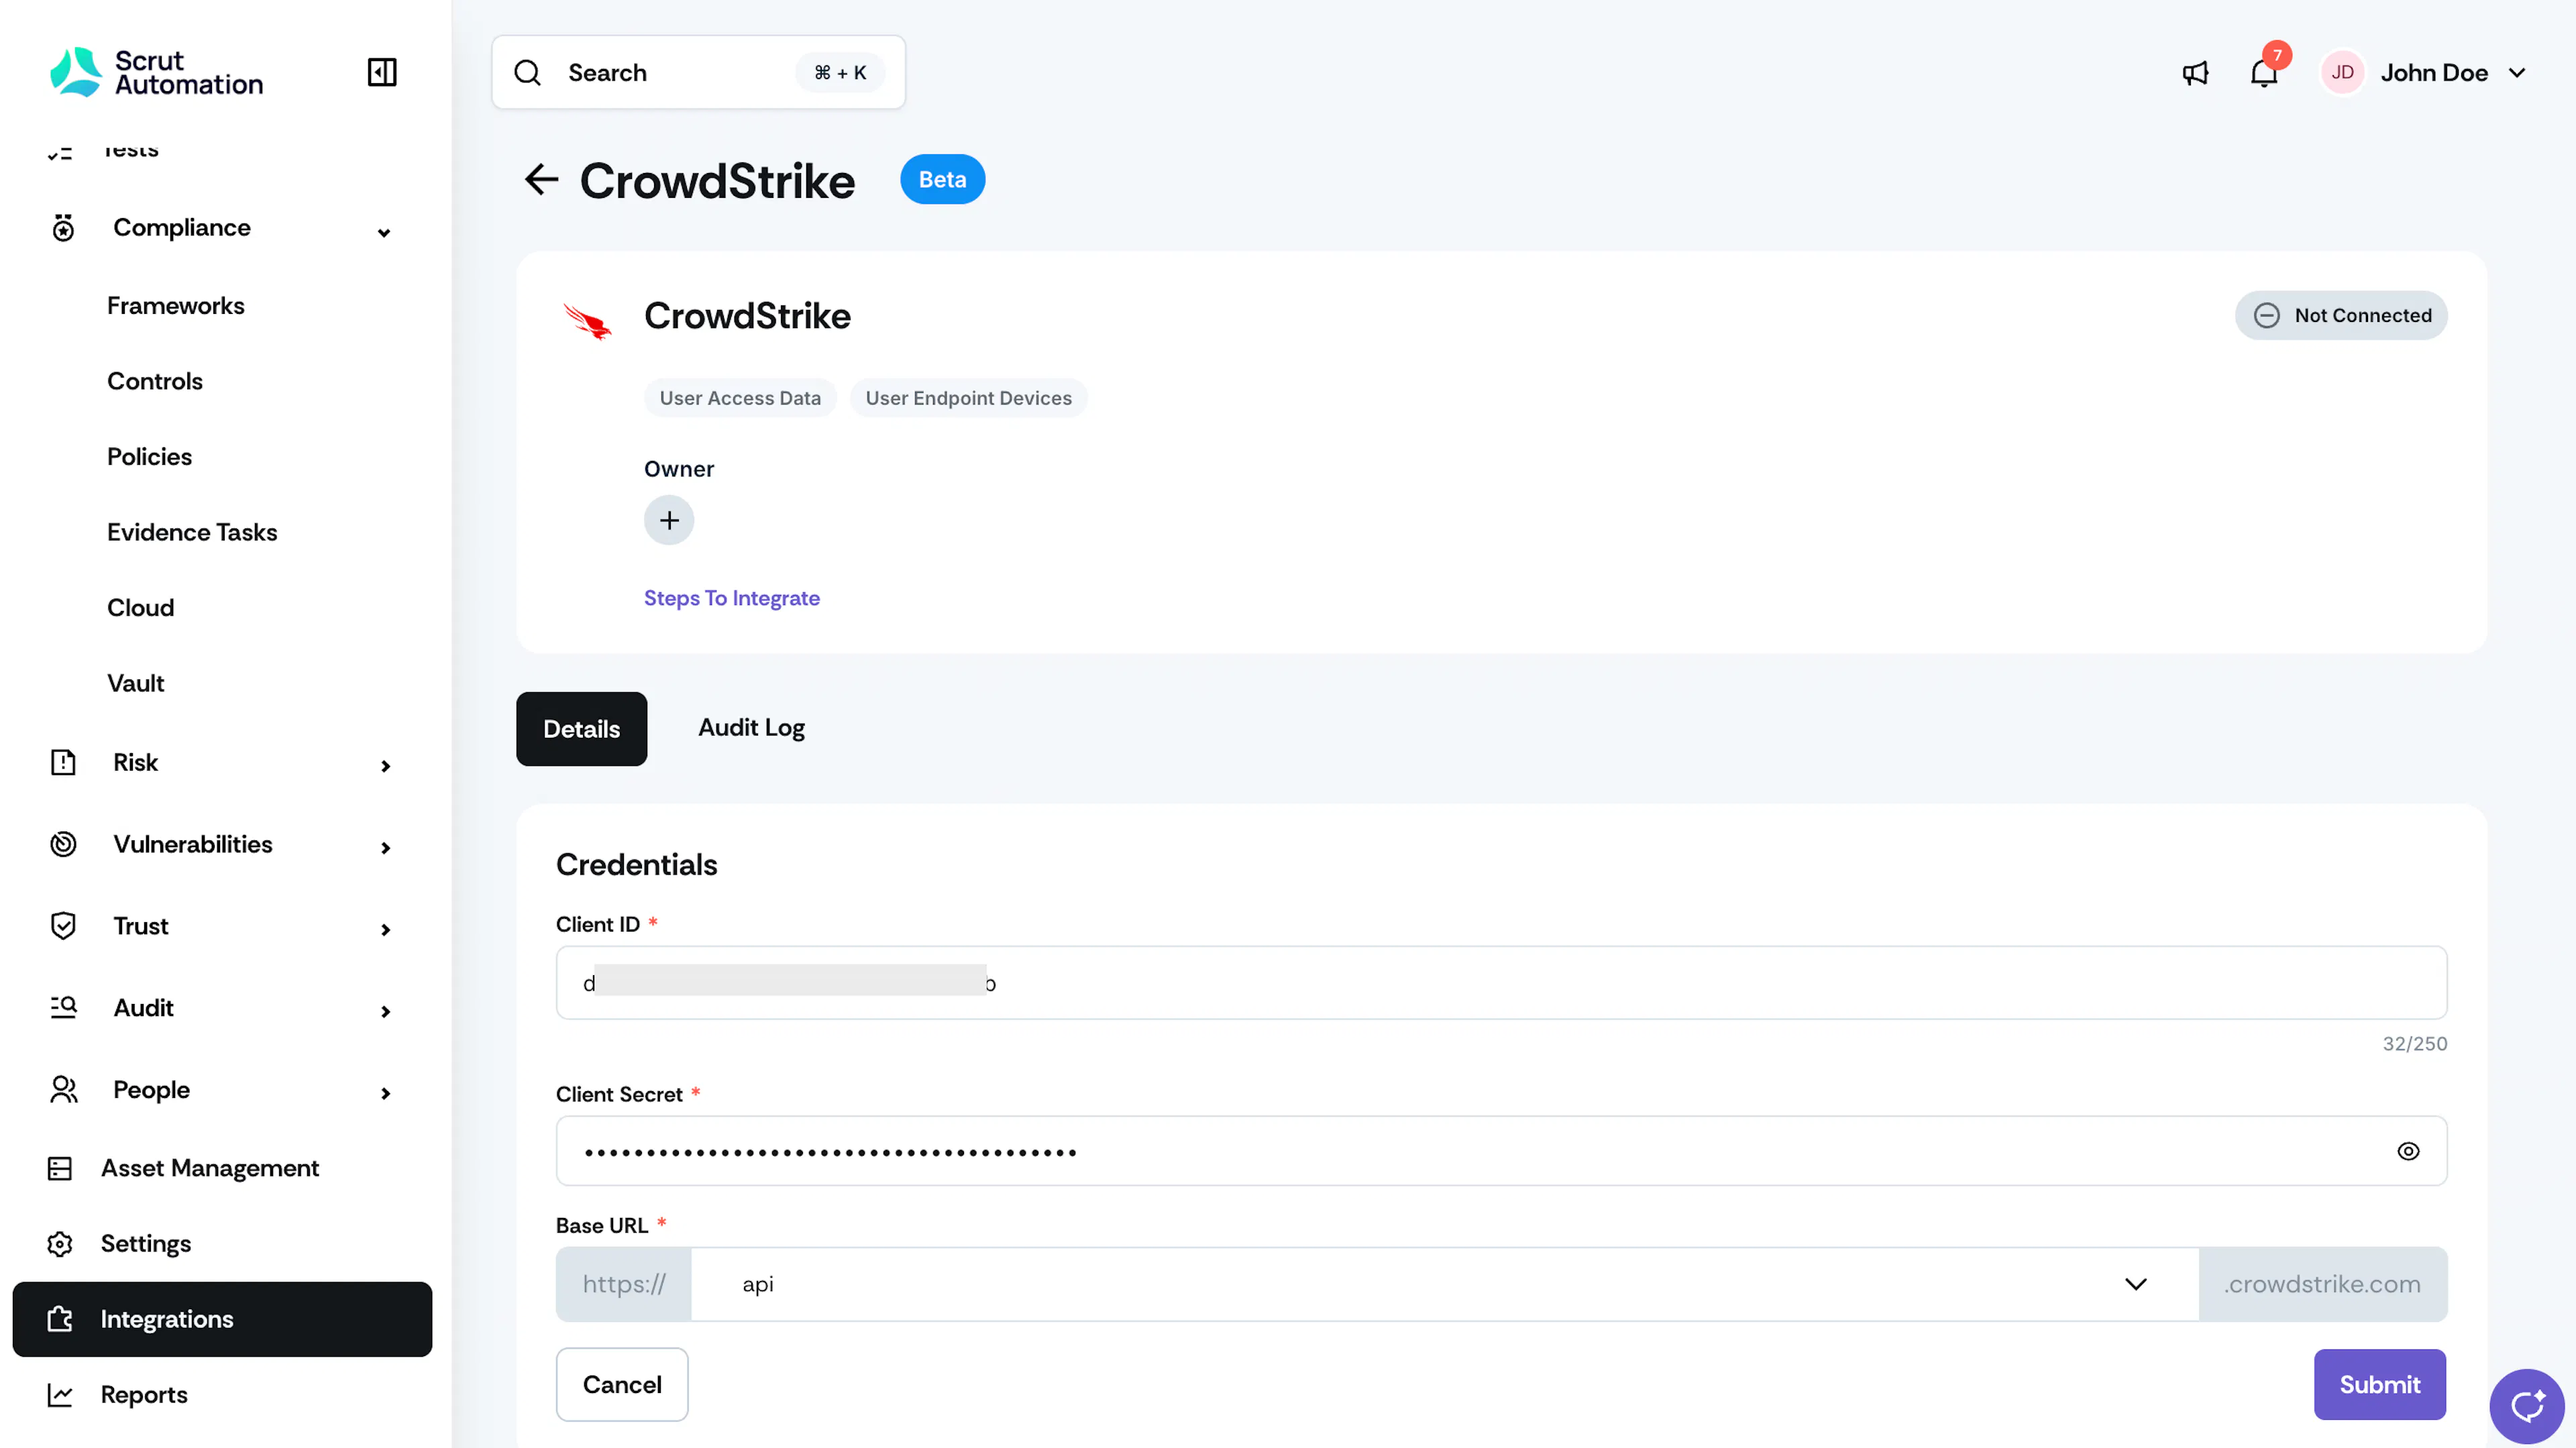Screen dimensions: 2576x1448
Task: Click the User Access Data tag
Action: coord(740,398)
